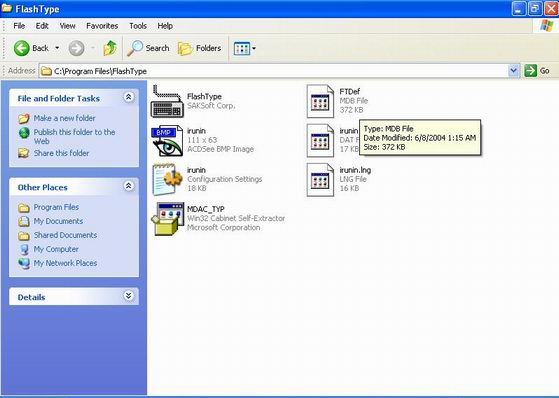Close the FlashType window
The width and height of the screenshot is (559, 398).
click(551, 9)
